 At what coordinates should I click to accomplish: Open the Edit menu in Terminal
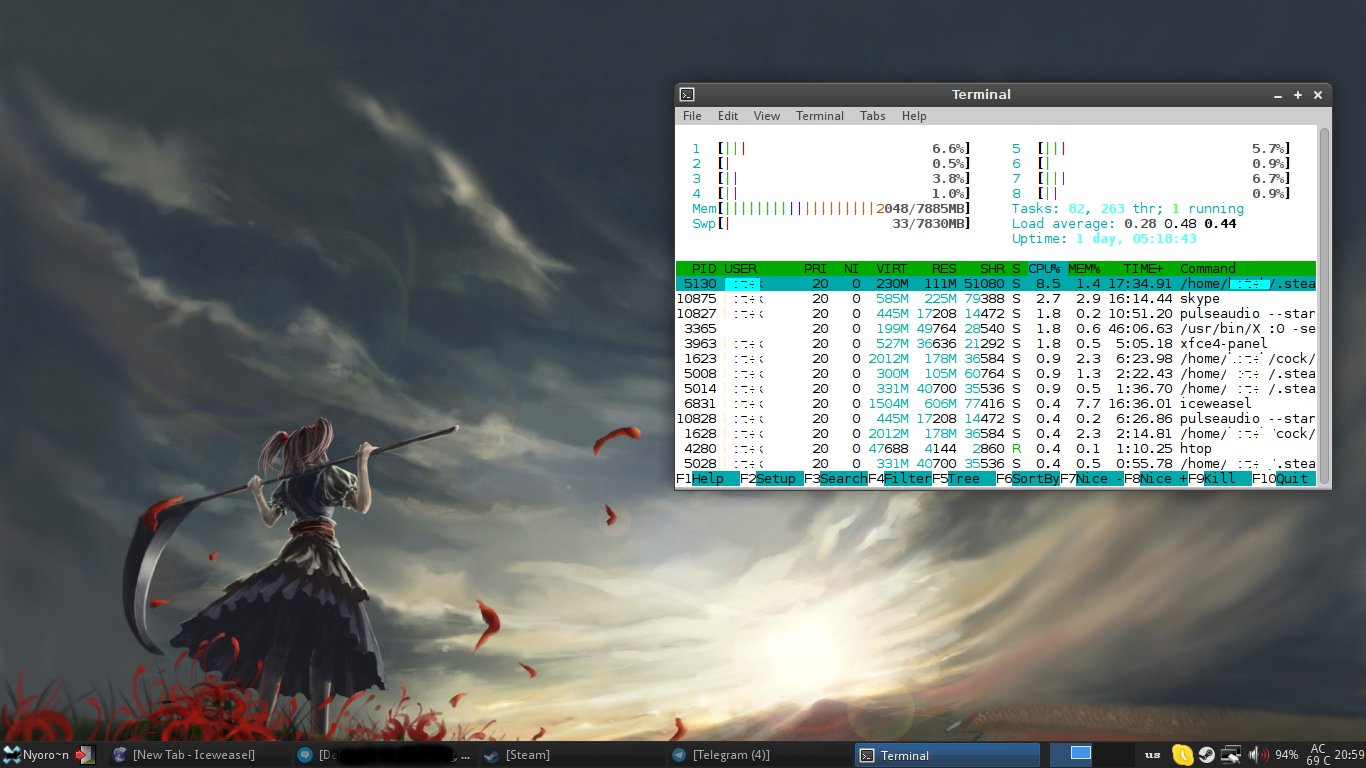tap(728, 116)
